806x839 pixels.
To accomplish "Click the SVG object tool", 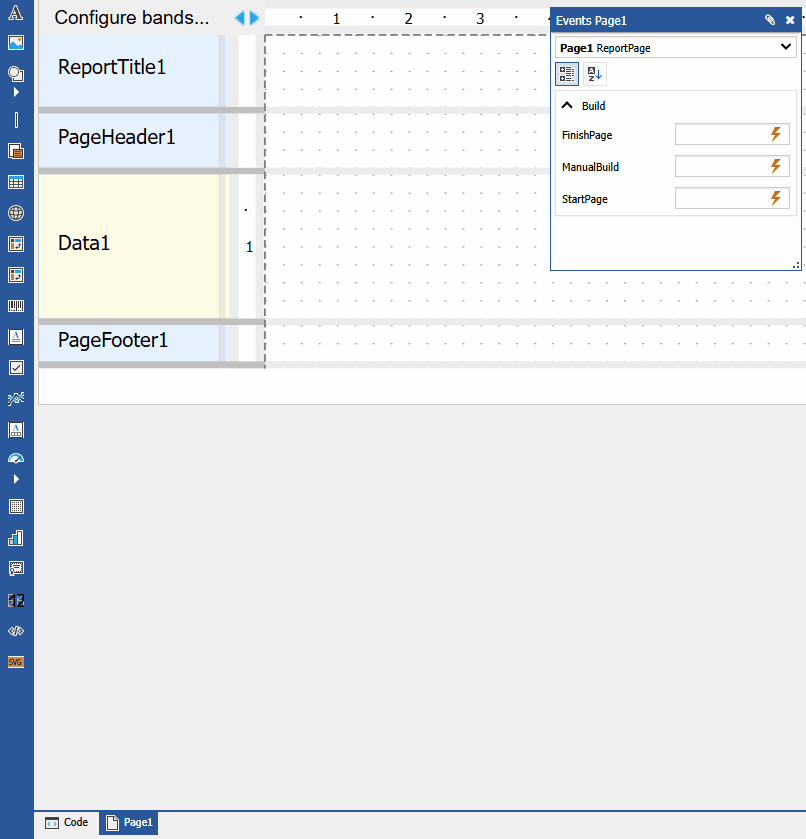I will 16,662.
